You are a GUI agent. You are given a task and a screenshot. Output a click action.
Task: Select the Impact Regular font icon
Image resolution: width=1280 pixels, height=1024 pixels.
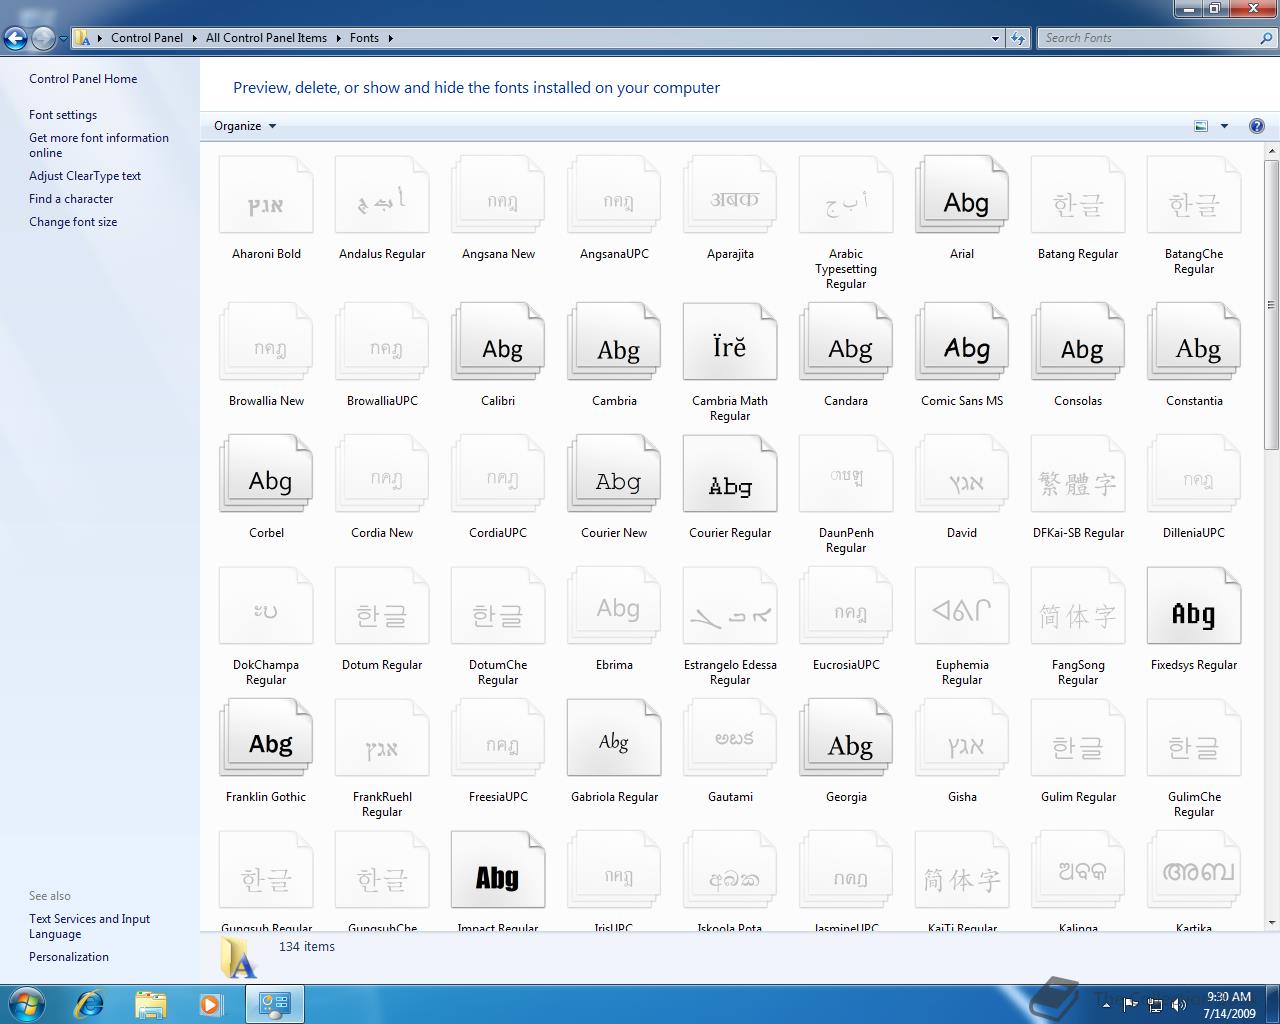click(x=498, y=871)
